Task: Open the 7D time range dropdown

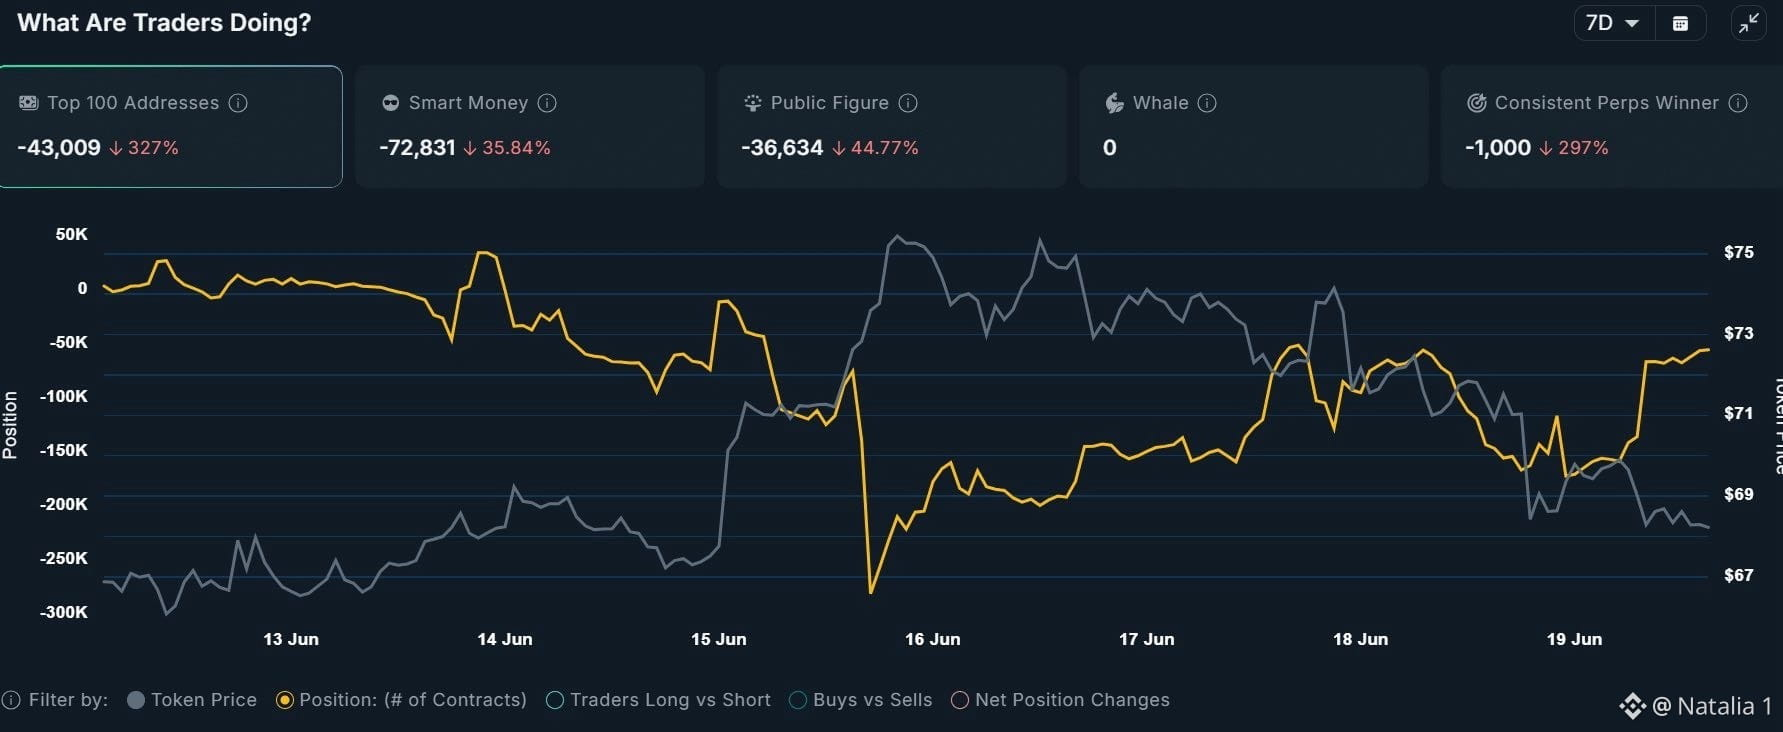Action: click(x=1613, y=23)
